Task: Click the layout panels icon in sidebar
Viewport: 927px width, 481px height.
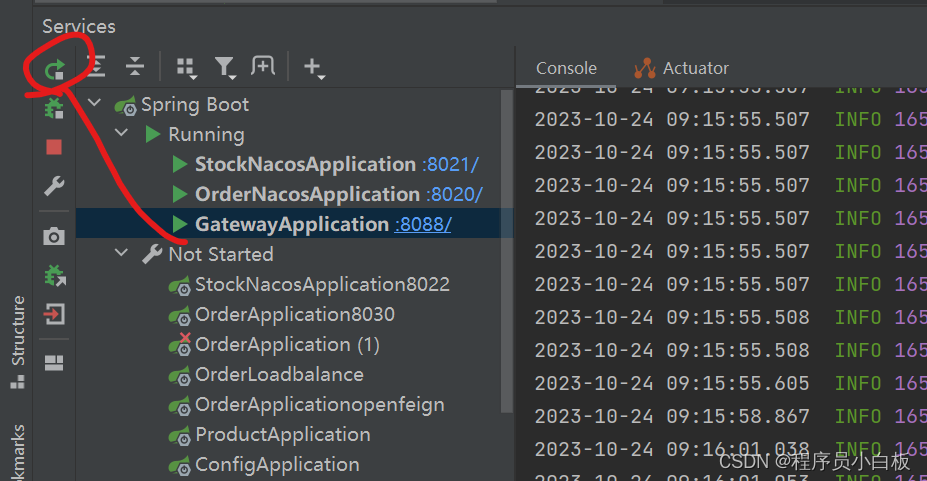Action: coord(54,363)
